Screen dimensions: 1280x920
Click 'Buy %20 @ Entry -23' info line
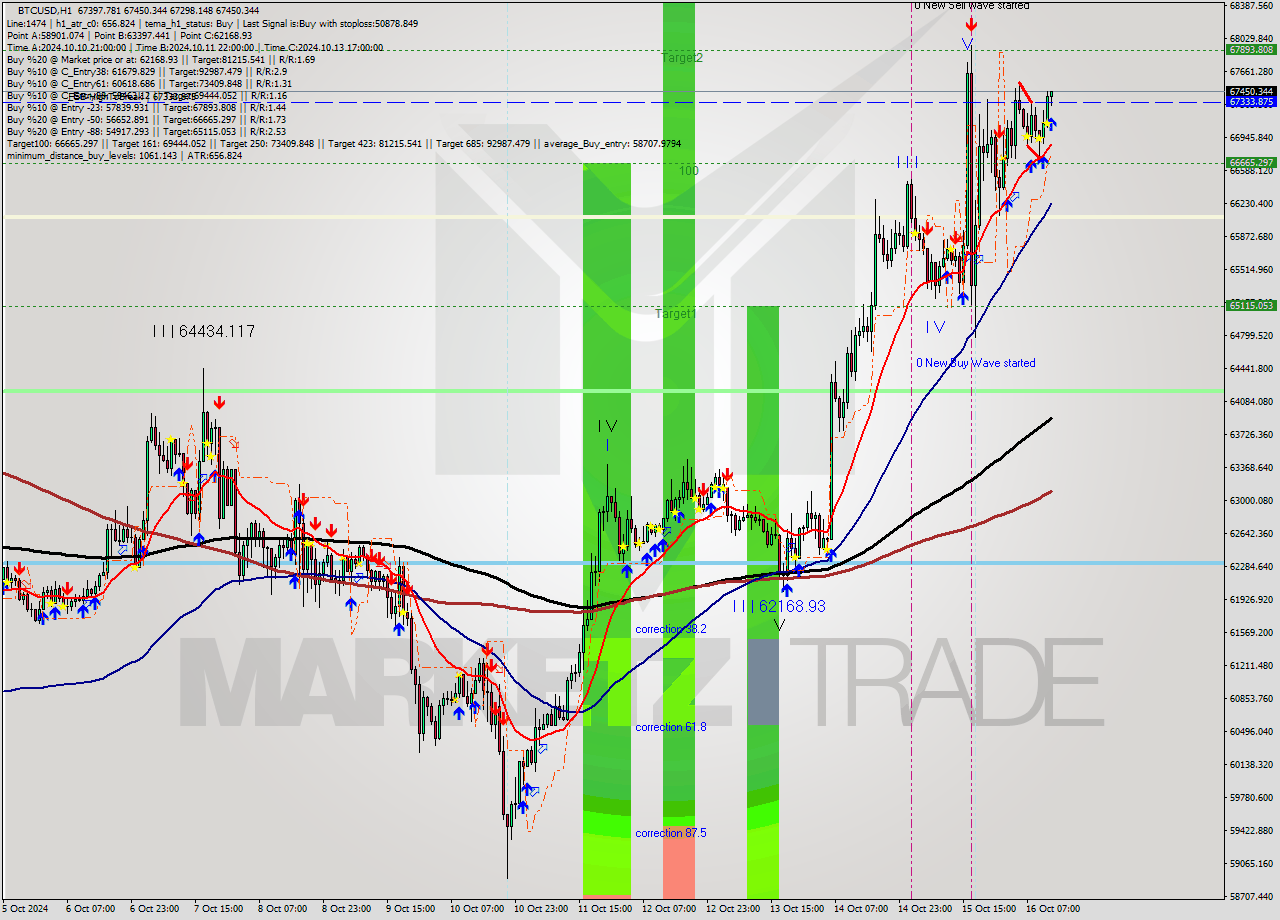pyautogui.click(x=147, y=107)
